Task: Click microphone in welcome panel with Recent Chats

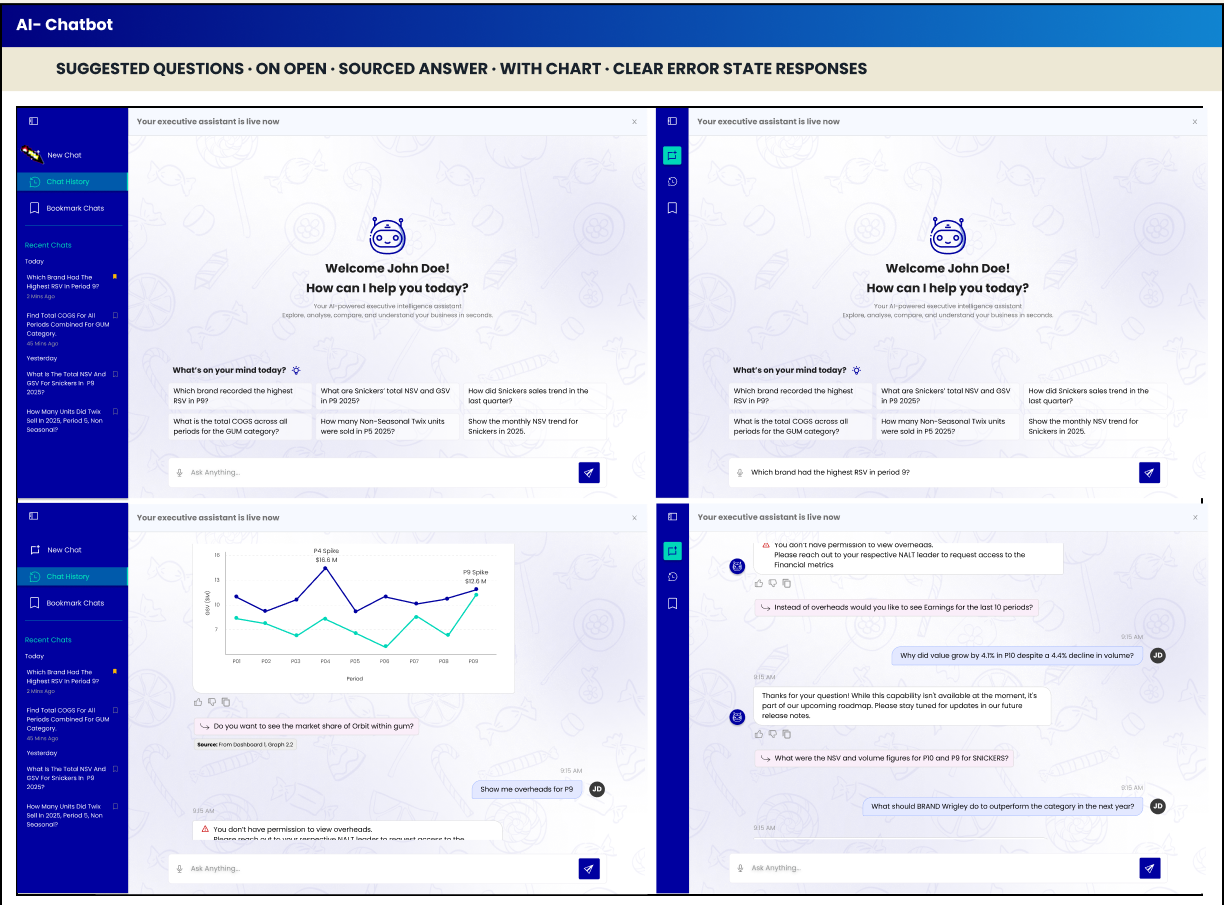Action: click(x=180, y=473)
